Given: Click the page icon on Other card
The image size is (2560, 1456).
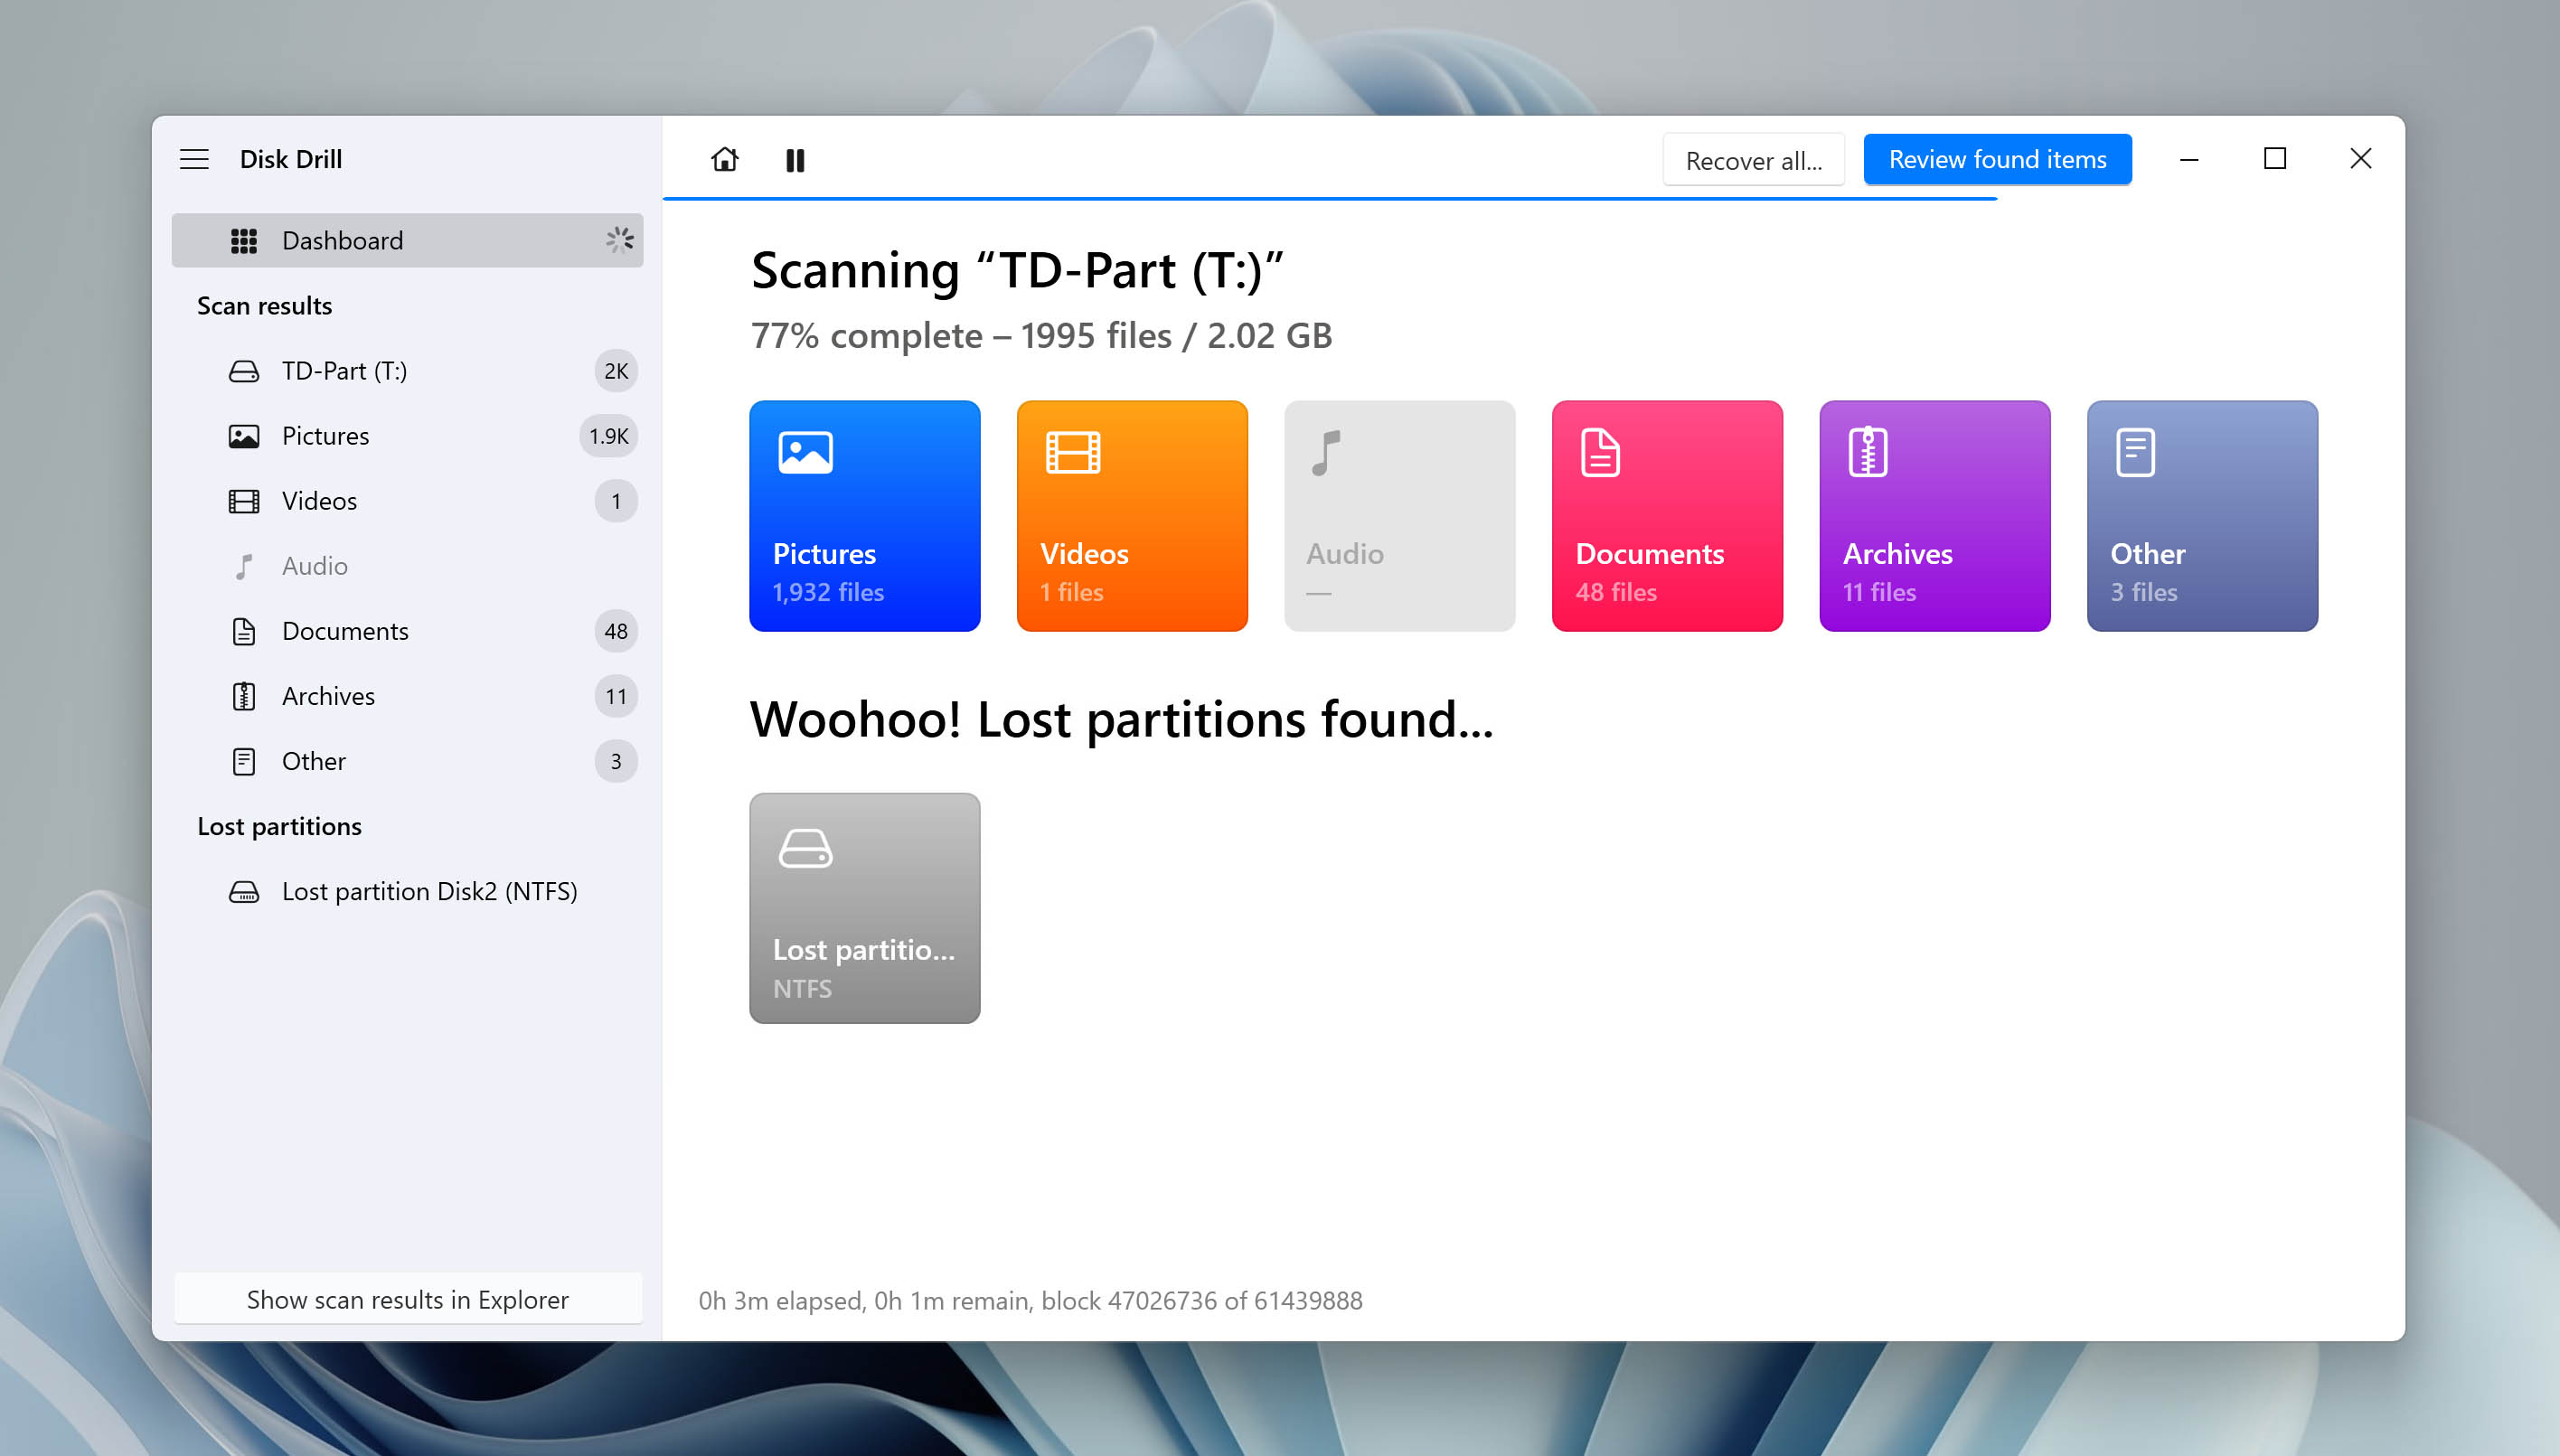Looking at the screenshot, I should pyautogui.click(x=2135, y=453).
